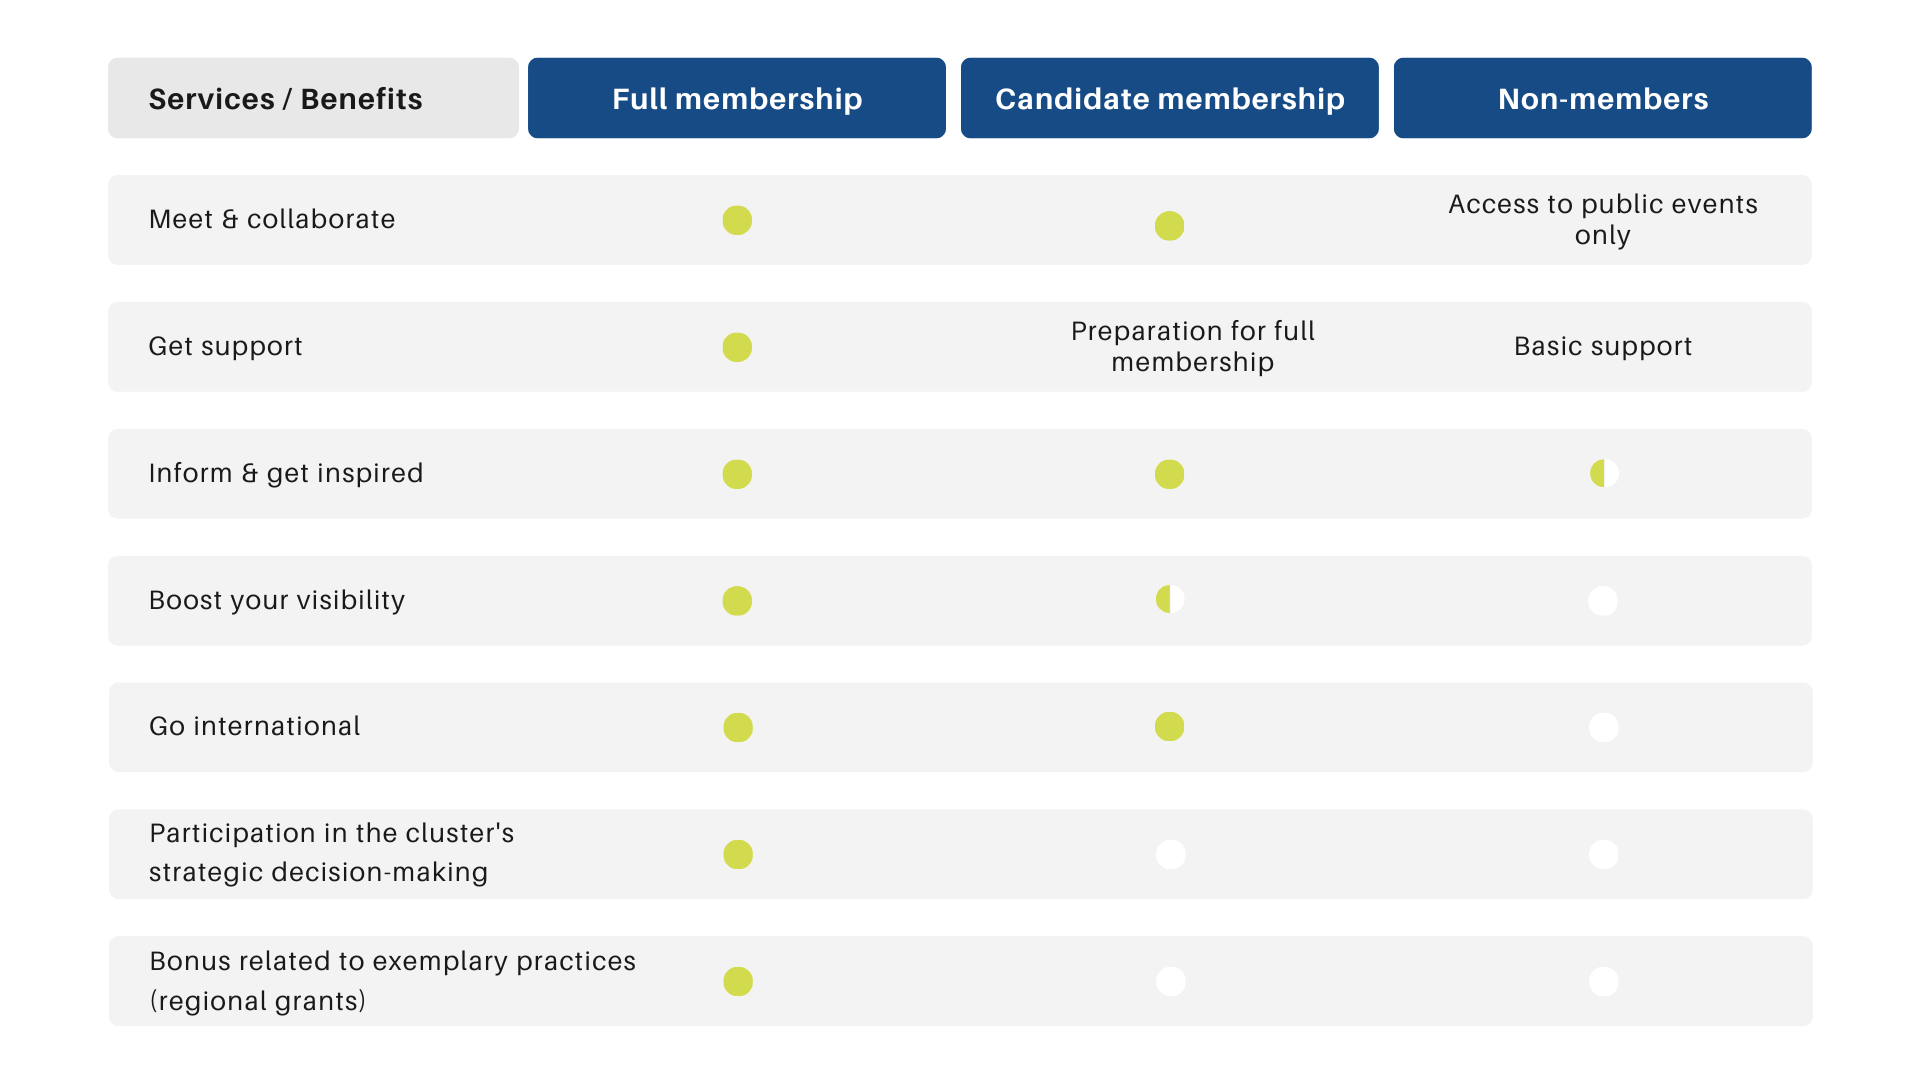The width and height of the screenshot is (1920, 1080).
Task: Click the white dot for Non-members Go international
Action: [x=1604, y=727]
